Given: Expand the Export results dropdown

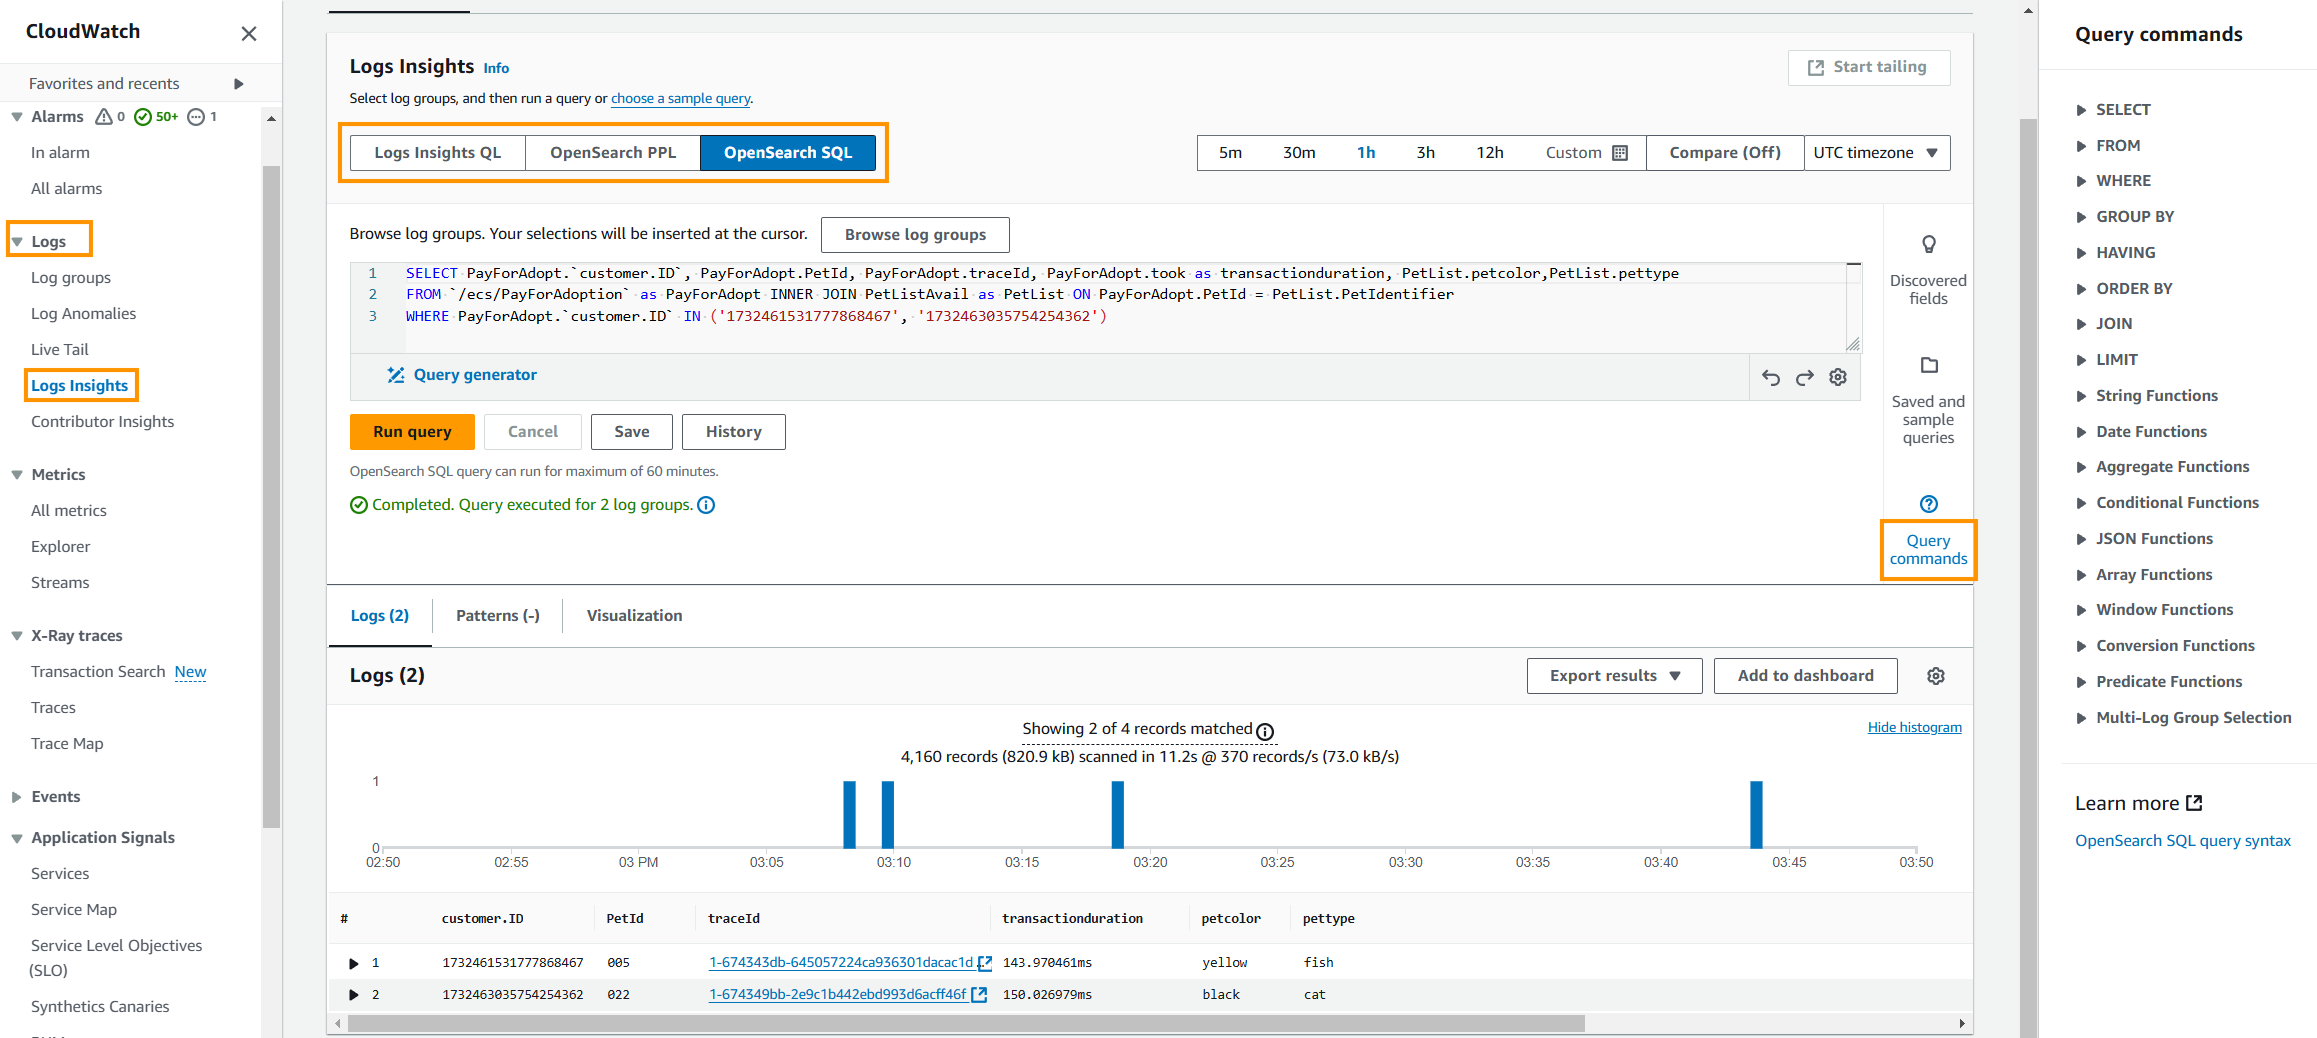Looking at the screenshot, I should [1613, 676].
